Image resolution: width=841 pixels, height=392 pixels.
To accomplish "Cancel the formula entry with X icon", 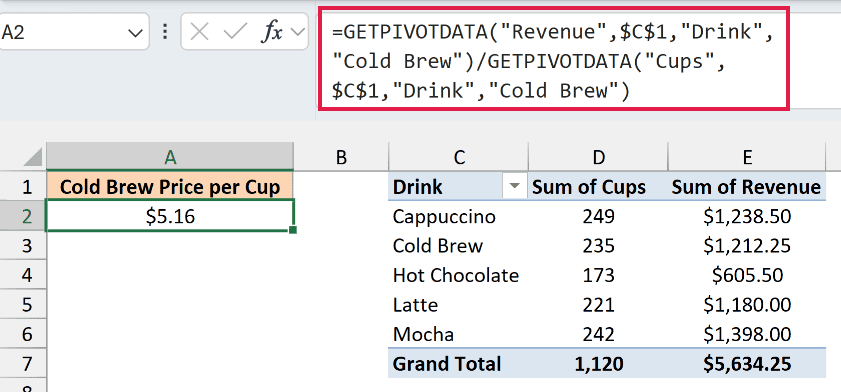I will tap(200, 33).
